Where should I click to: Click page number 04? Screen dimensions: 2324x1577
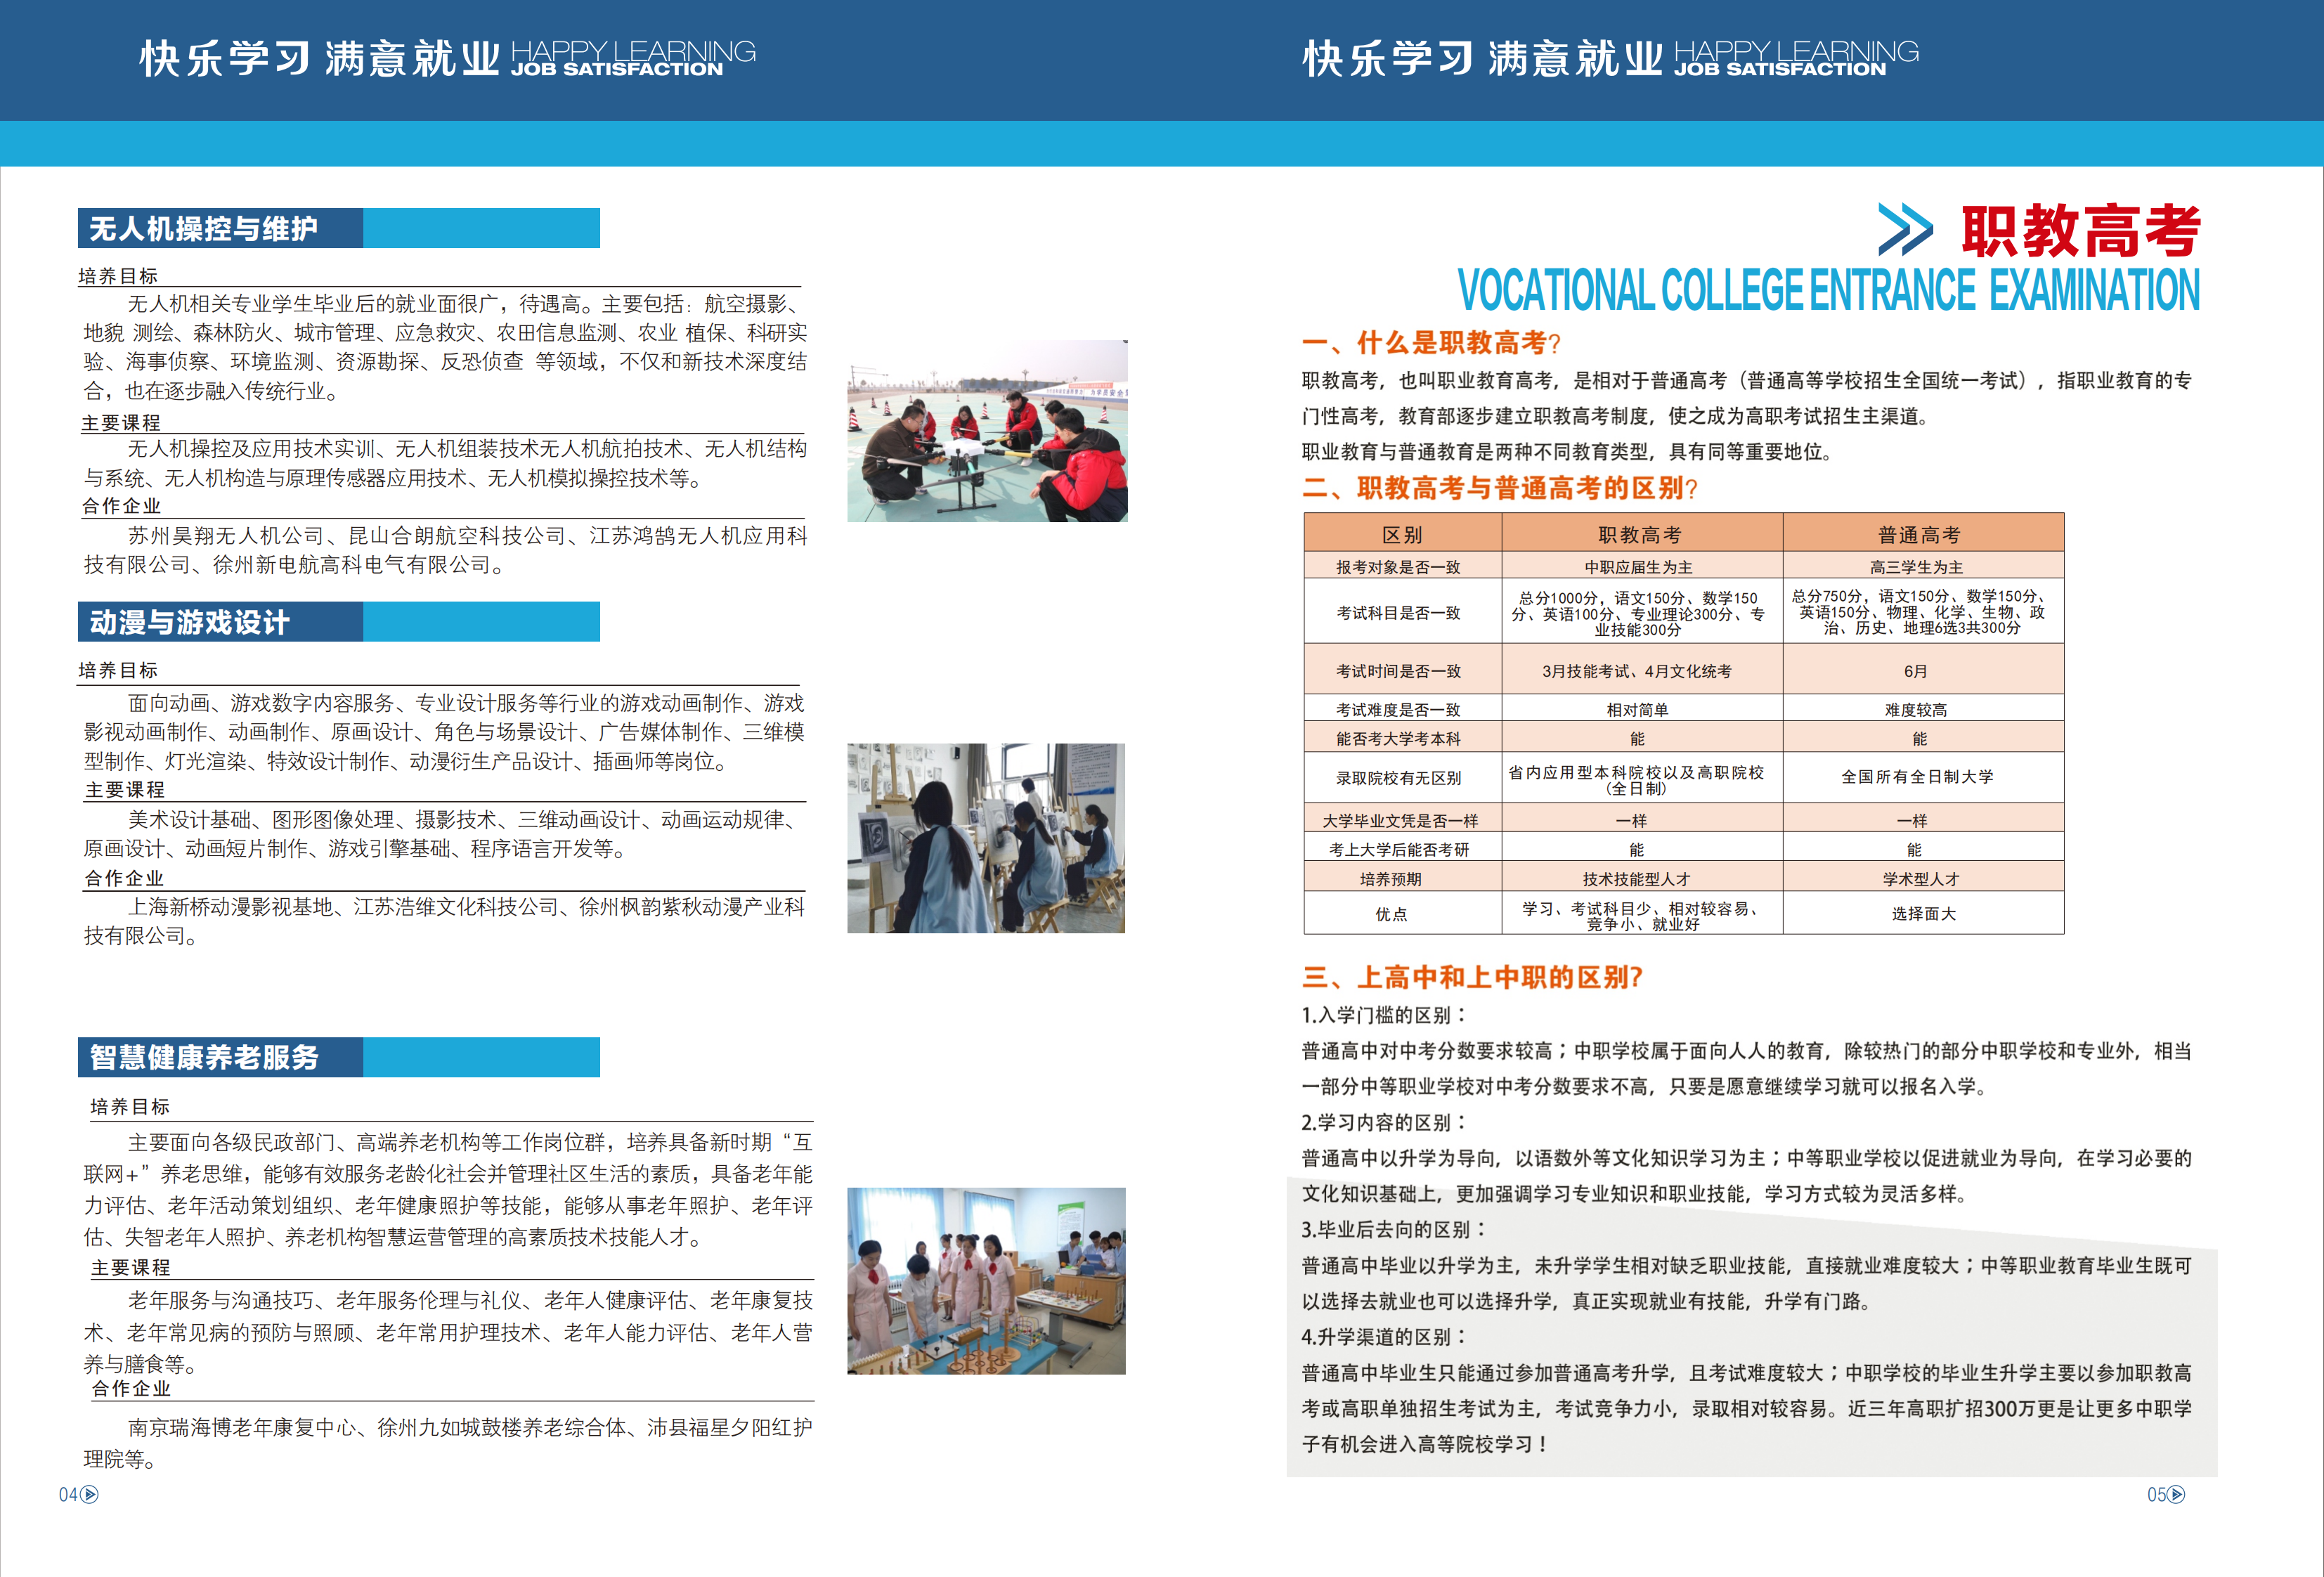pos(68,1494)
